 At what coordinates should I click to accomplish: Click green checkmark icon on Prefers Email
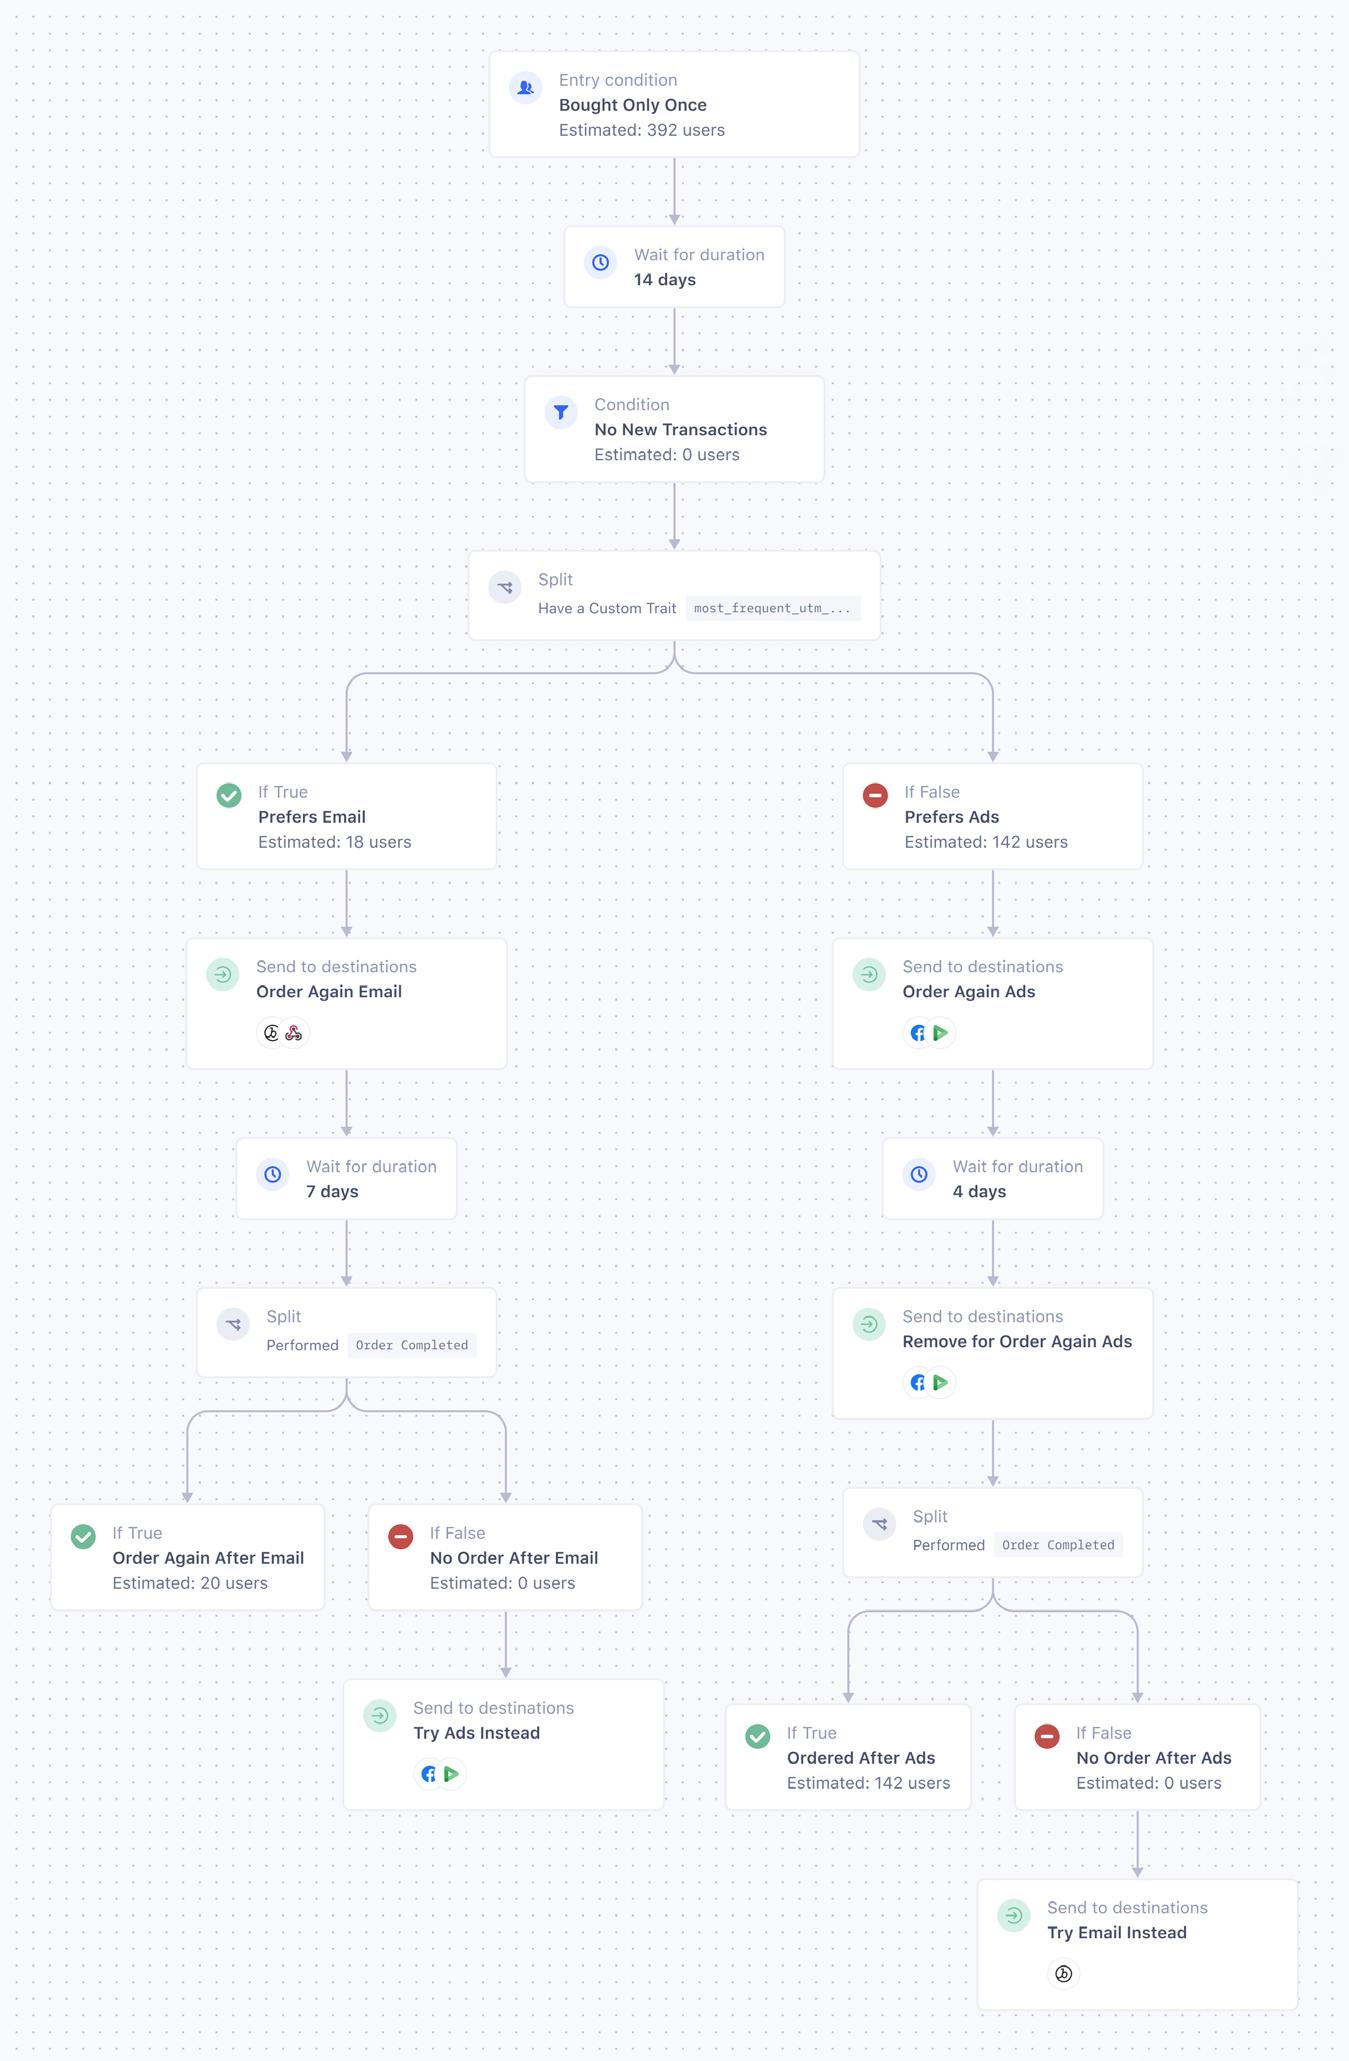click(x=229, y=796)
